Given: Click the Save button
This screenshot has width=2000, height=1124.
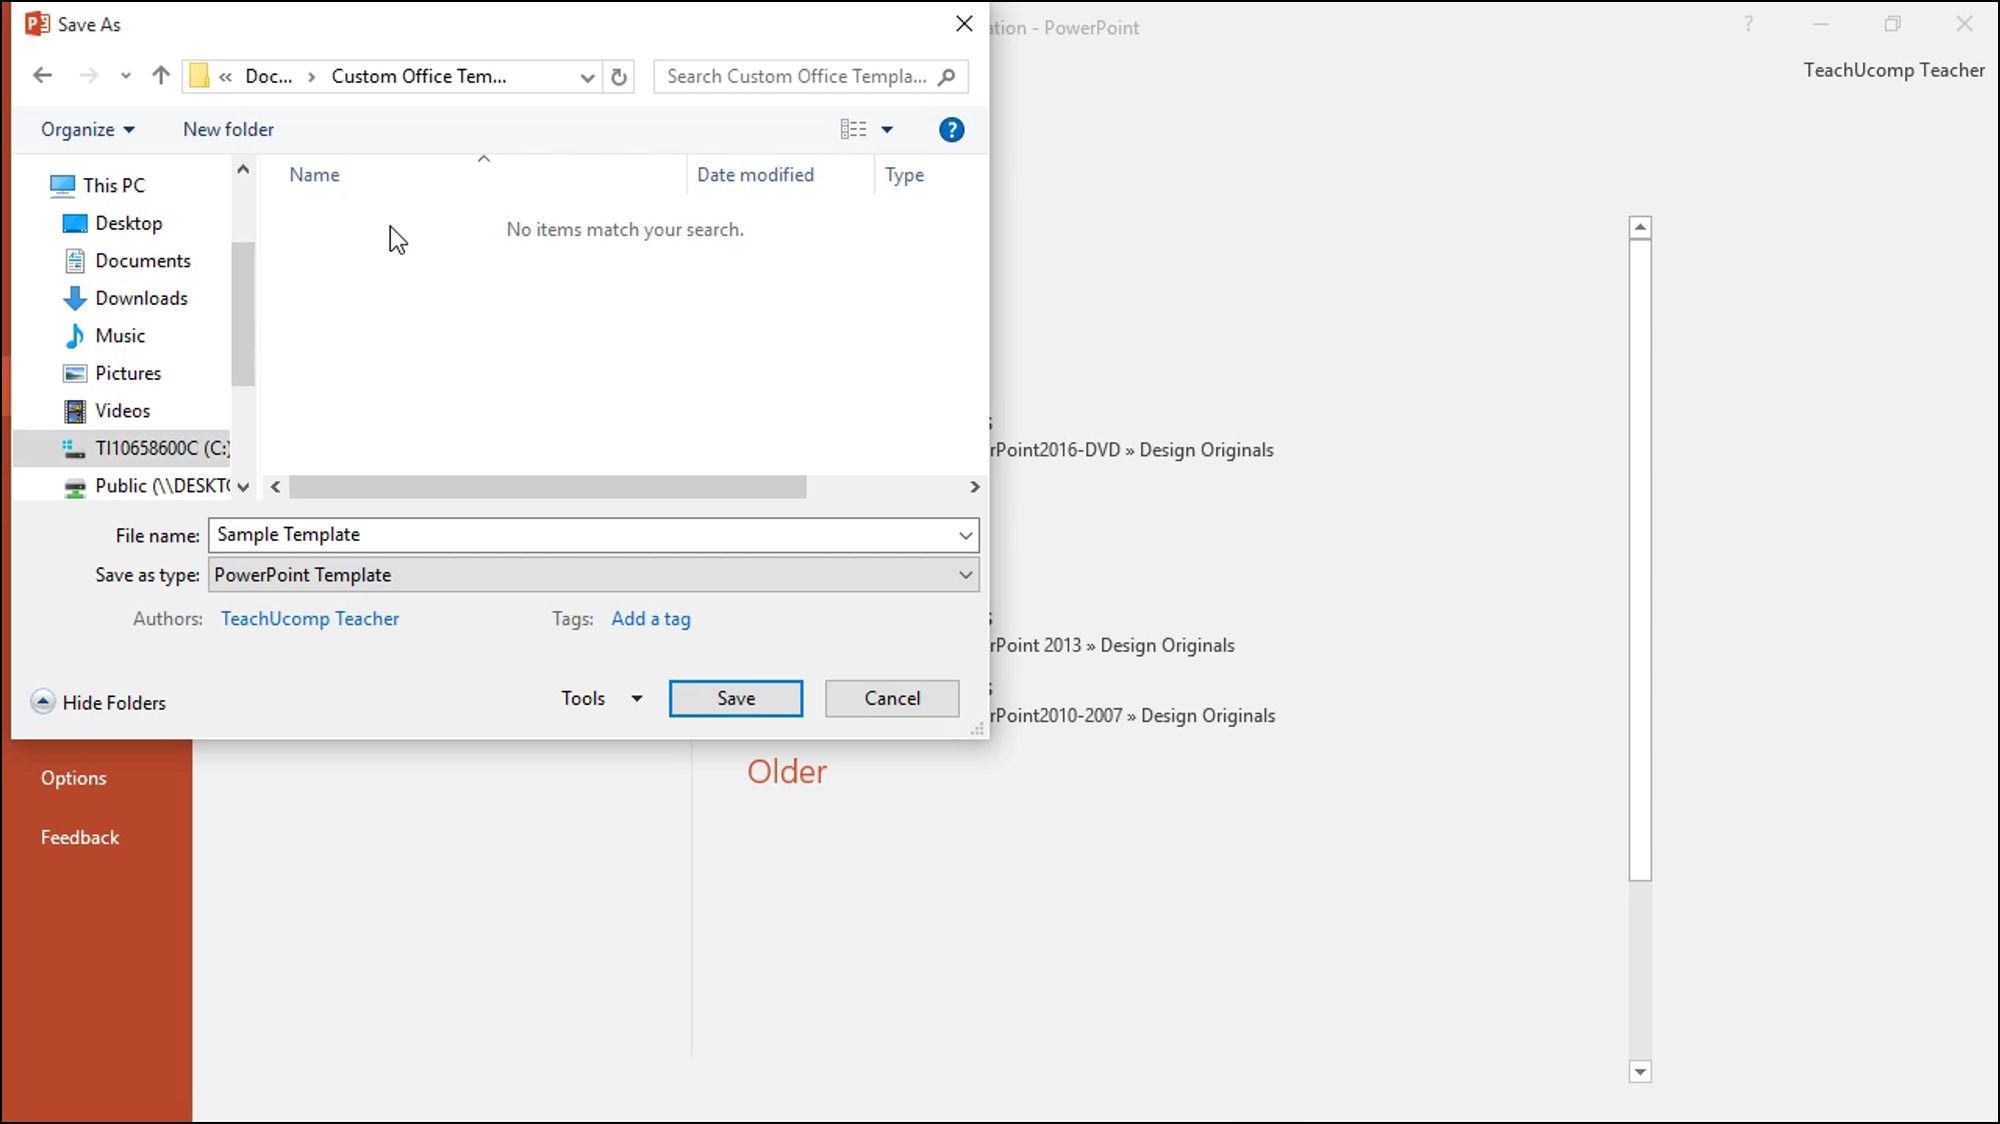Looking at the screenshot, I should (736, 698).
